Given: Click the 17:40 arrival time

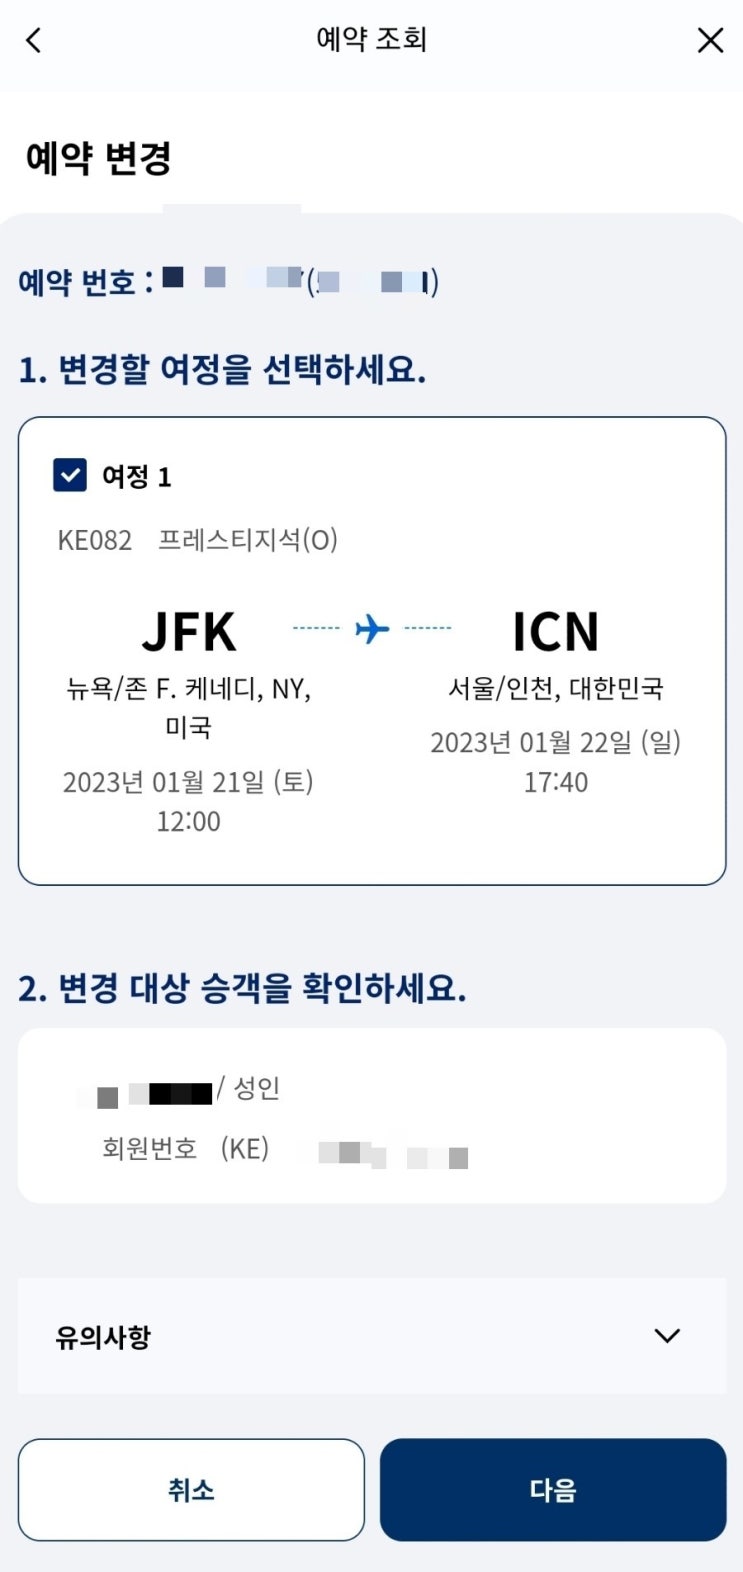Looking at the screenshot, I should (556, 782).
